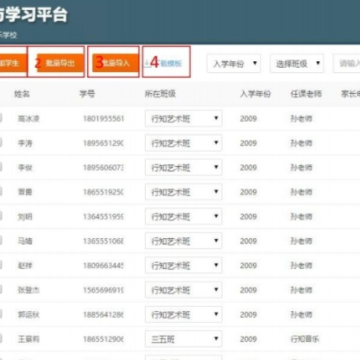Select student name 李俊

[25, 168]
